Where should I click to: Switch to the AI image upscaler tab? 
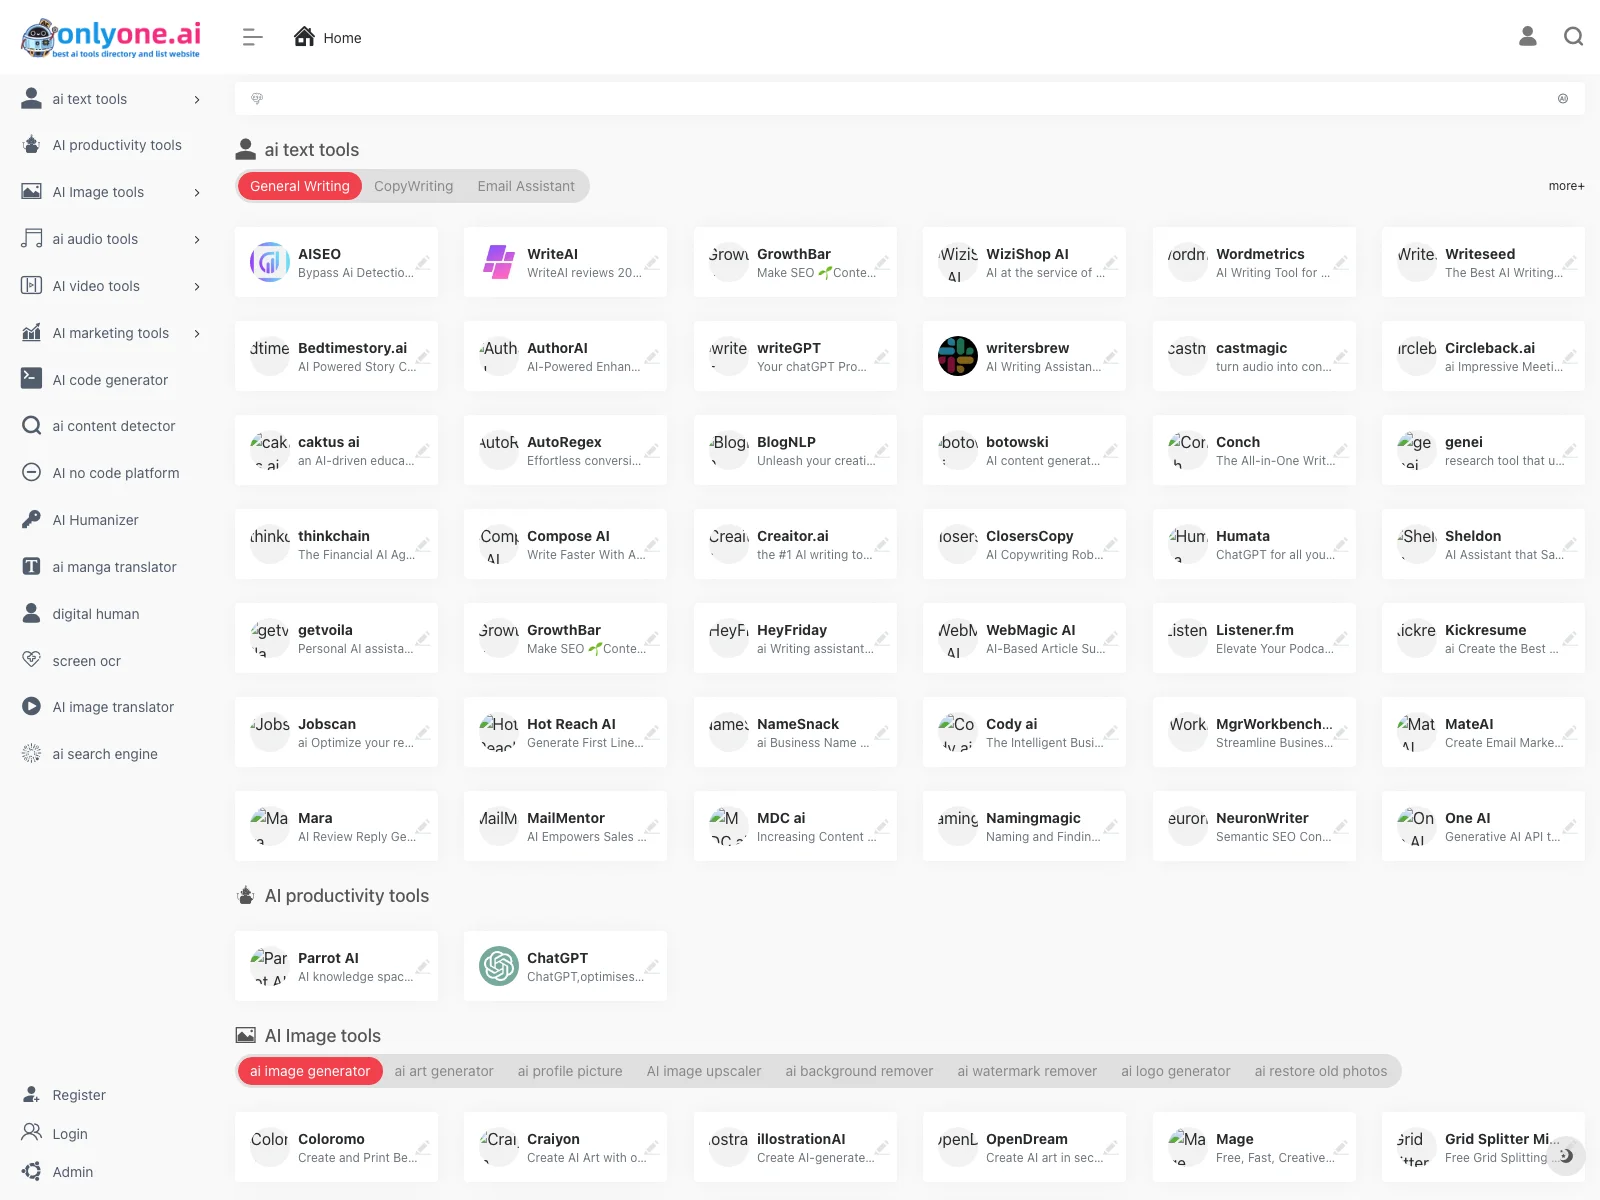(x=704, y=1071)
